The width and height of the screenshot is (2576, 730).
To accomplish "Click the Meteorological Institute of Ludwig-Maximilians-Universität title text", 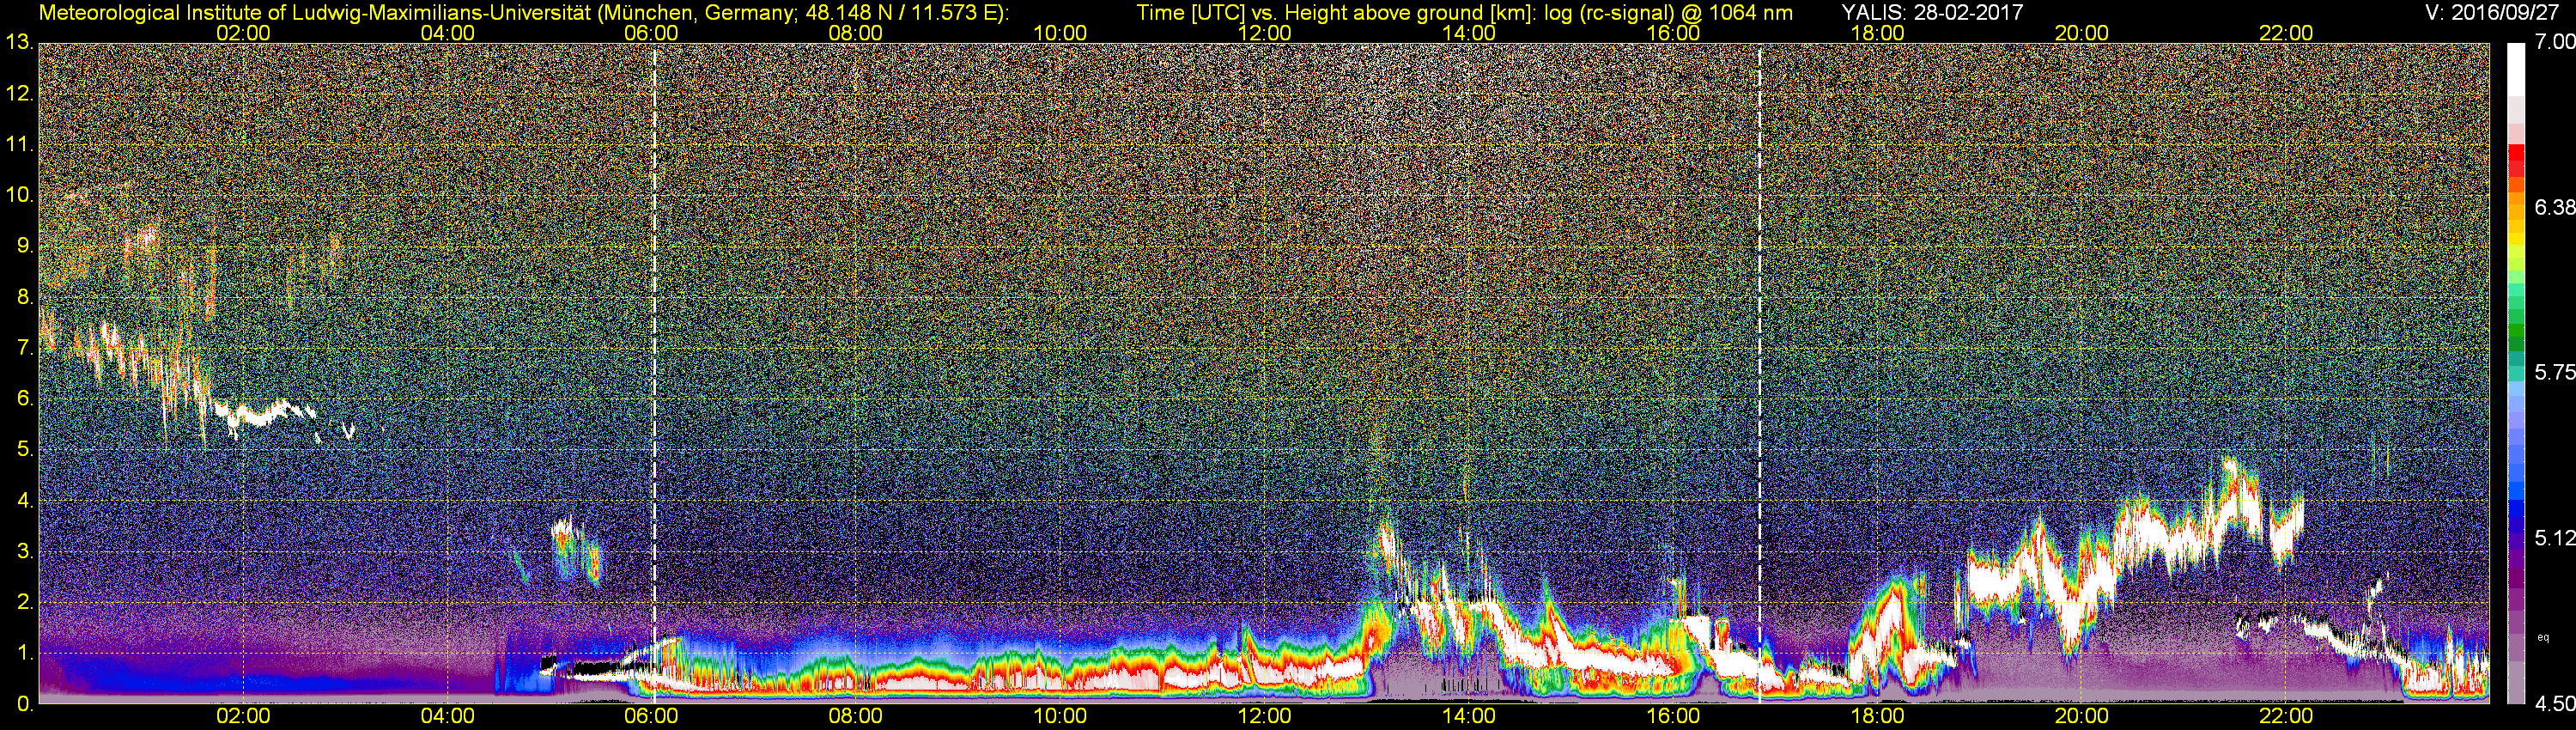I will click(x=523, y=12).
